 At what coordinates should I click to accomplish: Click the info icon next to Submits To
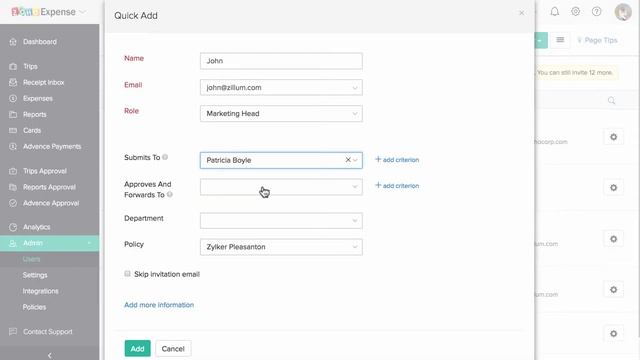point(165,157)
